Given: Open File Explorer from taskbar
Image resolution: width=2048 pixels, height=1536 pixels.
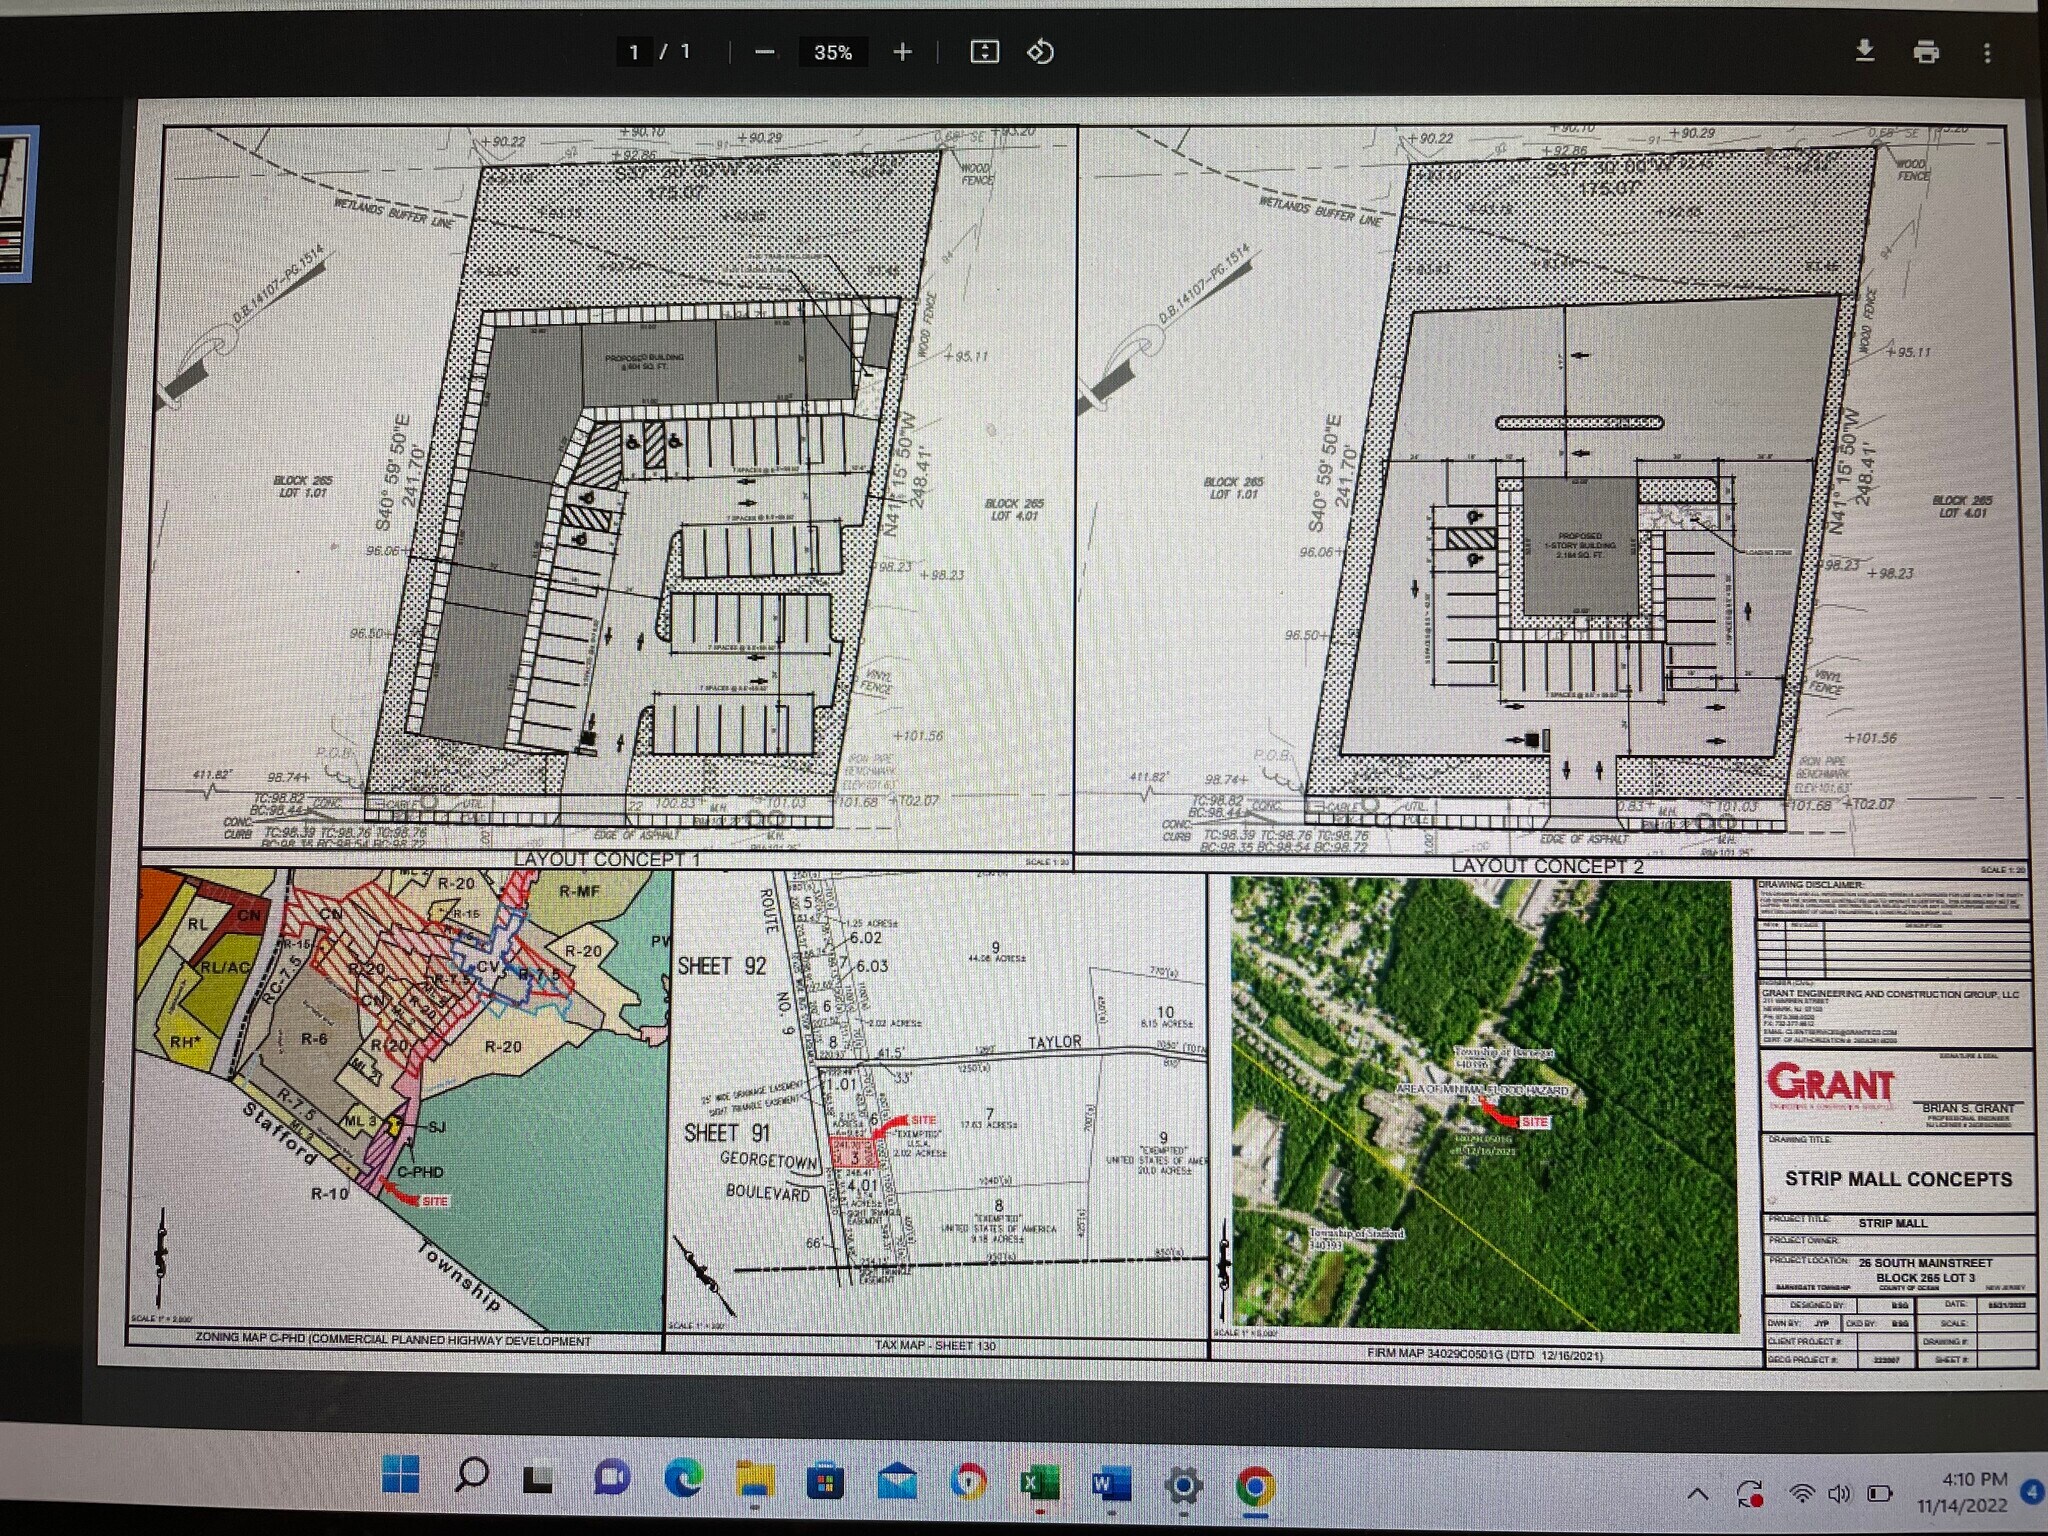Looking at the screenshot, I should point(755,1480).
